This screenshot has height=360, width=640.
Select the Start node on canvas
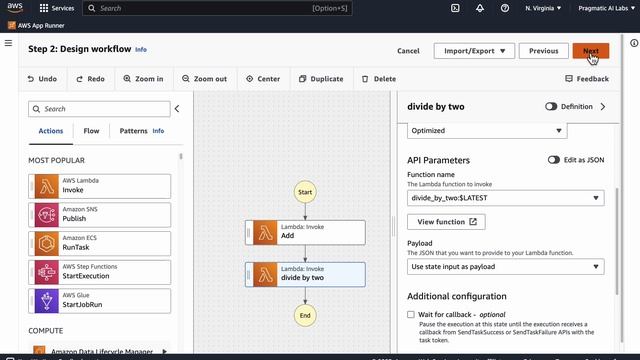pyautogui.click(x=305, y=192)
